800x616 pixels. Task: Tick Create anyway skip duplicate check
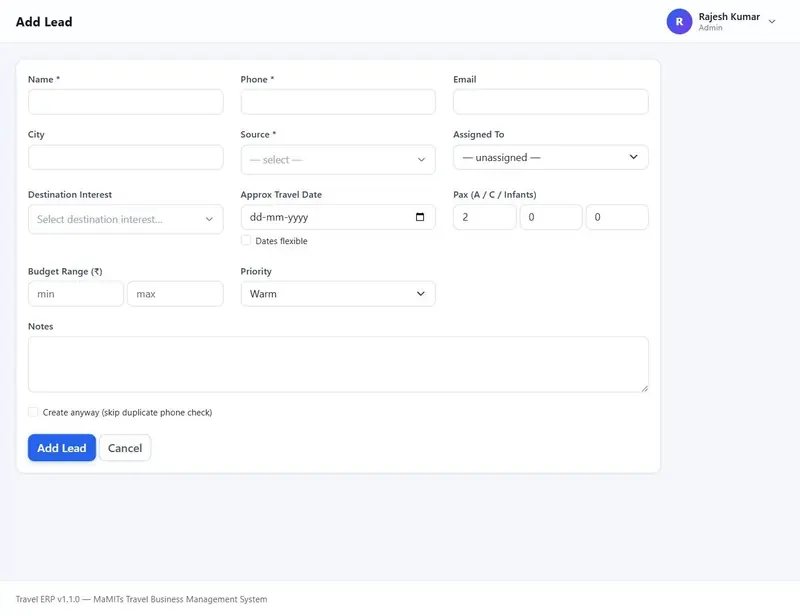pyautogui.click(x=33, y=412)
